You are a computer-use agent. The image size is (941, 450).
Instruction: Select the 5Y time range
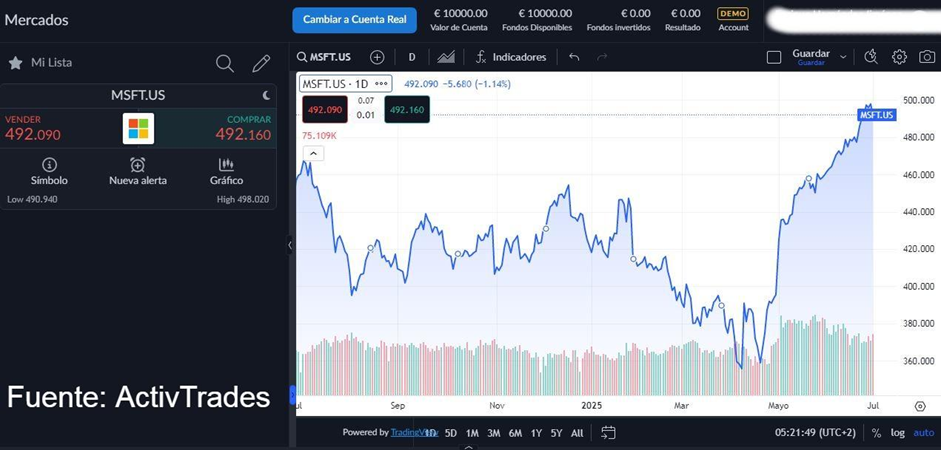(x=556, y=433)
